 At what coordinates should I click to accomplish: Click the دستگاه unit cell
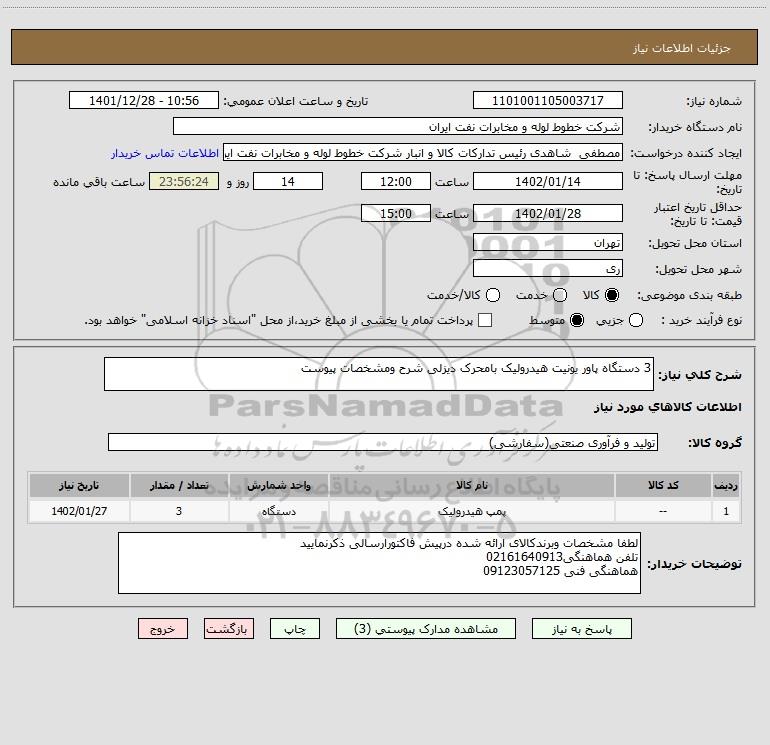click(278, 511)
